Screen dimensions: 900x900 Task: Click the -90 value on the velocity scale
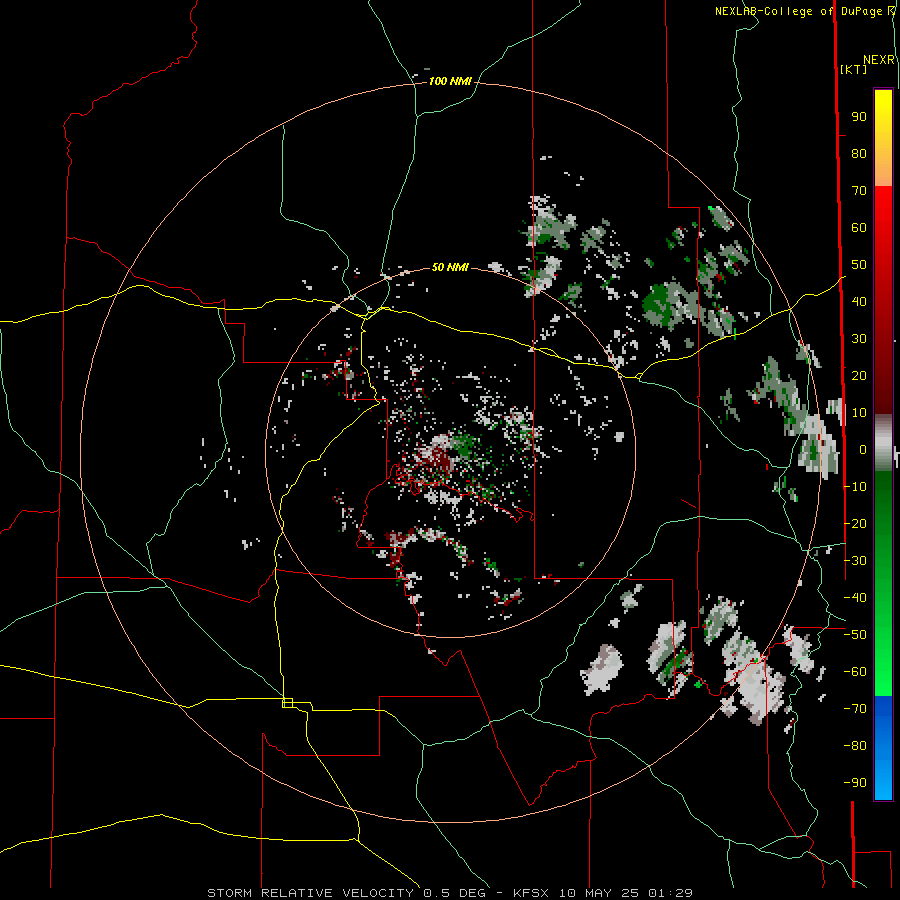click(855, 783)
